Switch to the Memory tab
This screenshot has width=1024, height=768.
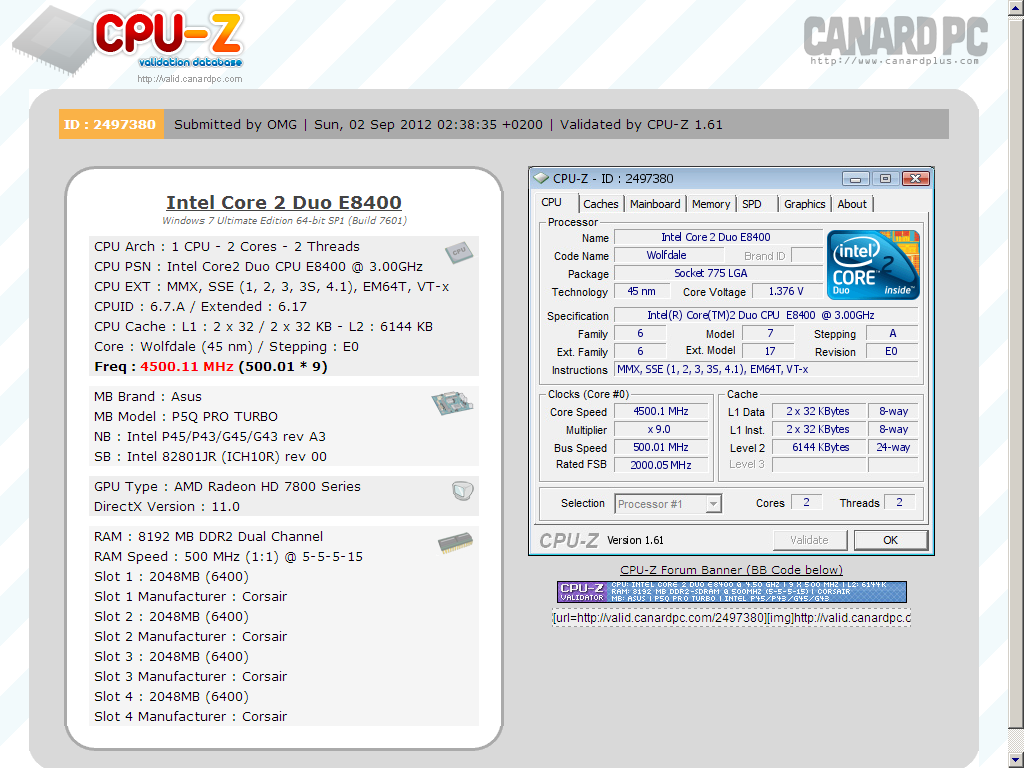pyautogui.click(x=711, y=204)
